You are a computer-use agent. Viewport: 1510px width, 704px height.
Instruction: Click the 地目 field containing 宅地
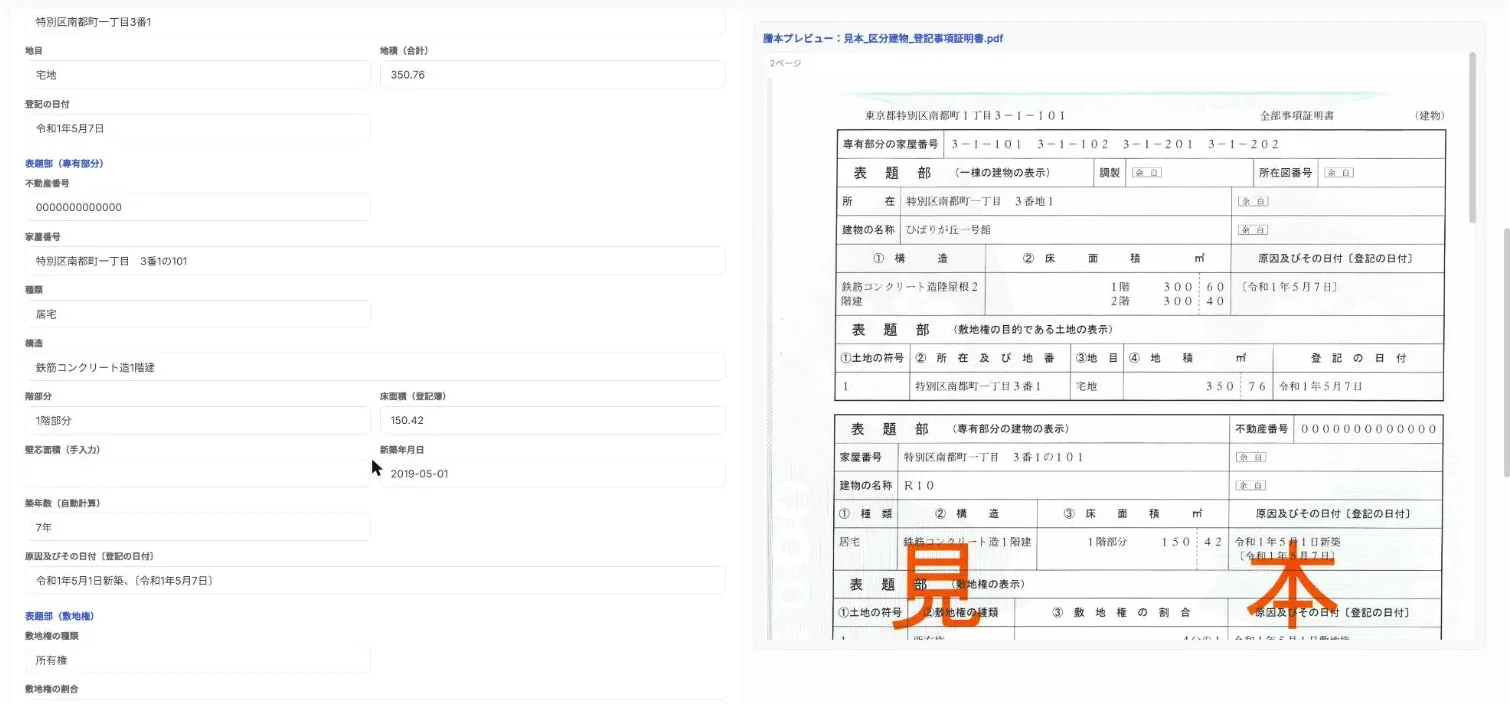[197, 74]
